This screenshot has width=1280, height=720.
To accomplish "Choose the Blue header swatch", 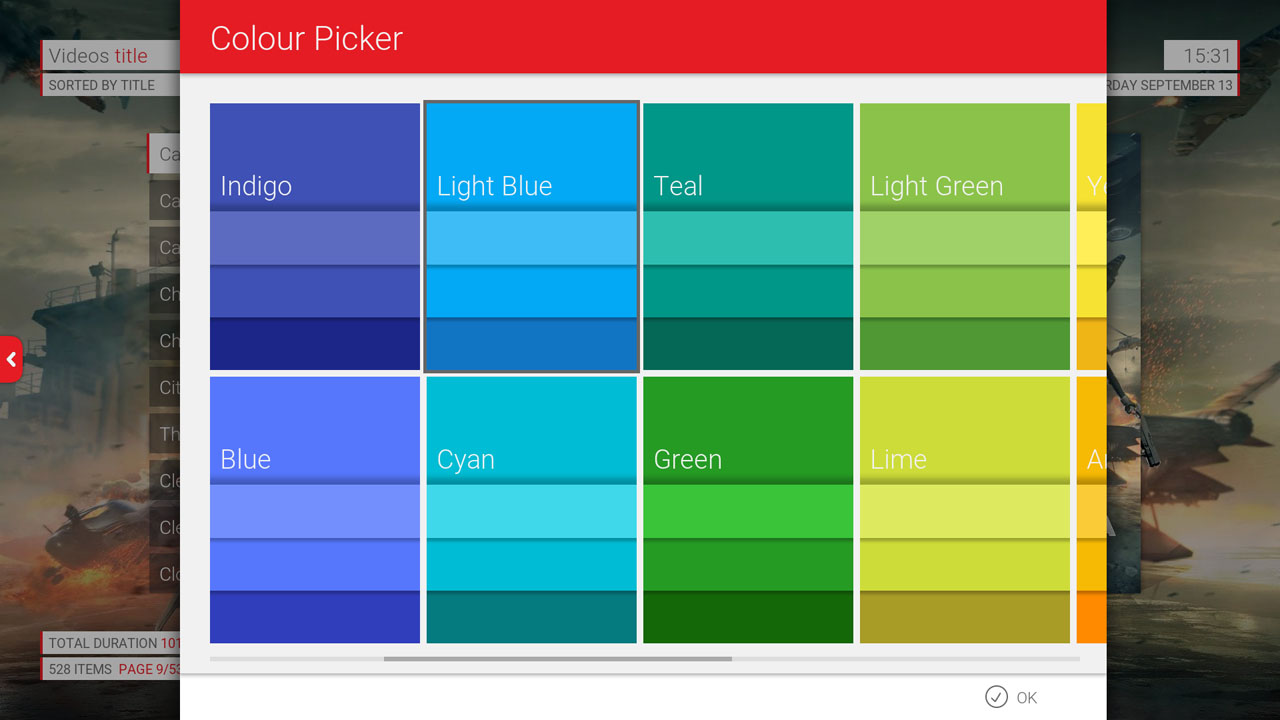I will 315,430.
